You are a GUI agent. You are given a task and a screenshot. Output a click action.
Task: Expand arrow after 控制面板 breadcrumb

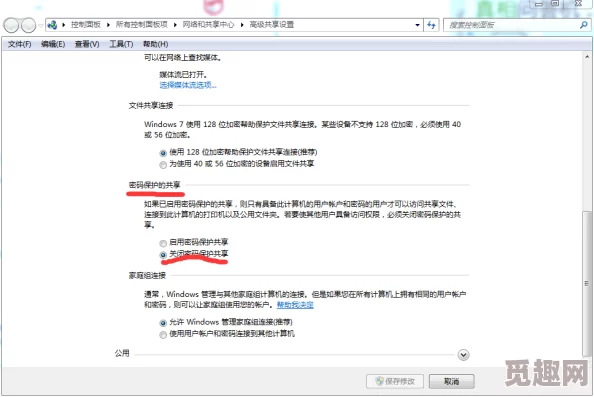108,25
